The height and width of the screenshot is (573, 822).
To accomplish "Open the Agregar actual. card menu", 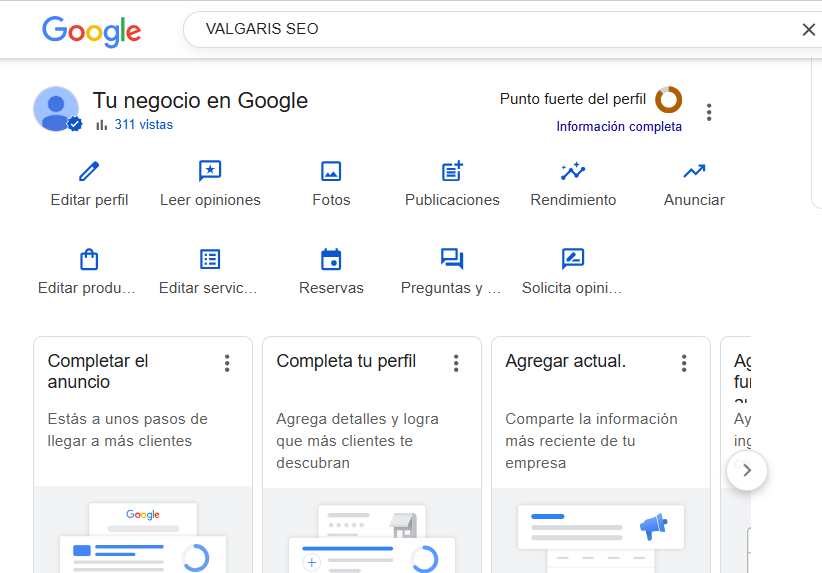I will point(684,363).
